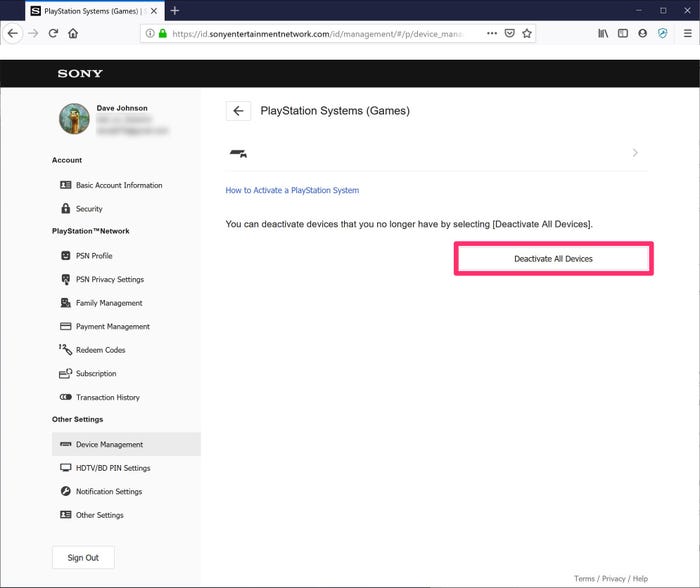700x588 pixels.
Task: Open Transaction History
Action: point(100,397)
